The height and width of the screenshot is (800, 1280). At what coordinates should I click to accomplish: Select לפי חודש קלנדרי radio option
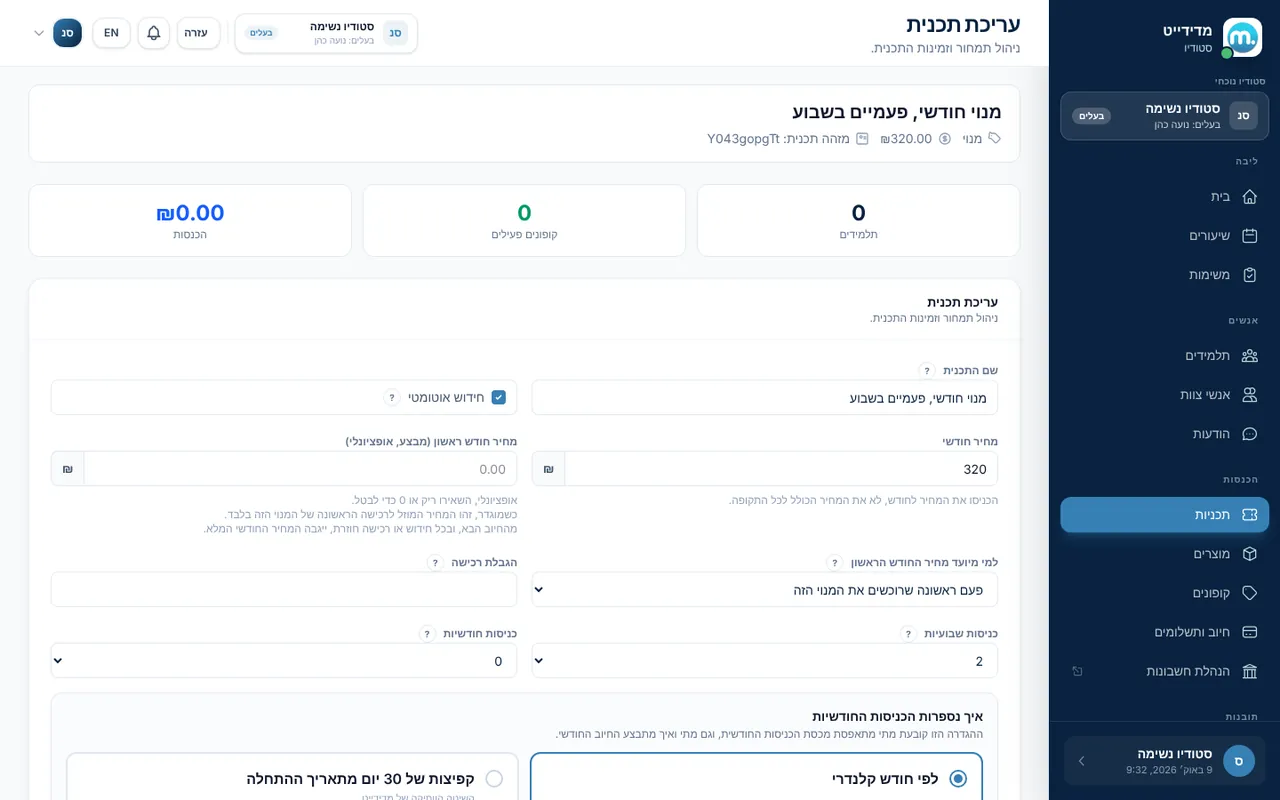click(x=958, y=778)
